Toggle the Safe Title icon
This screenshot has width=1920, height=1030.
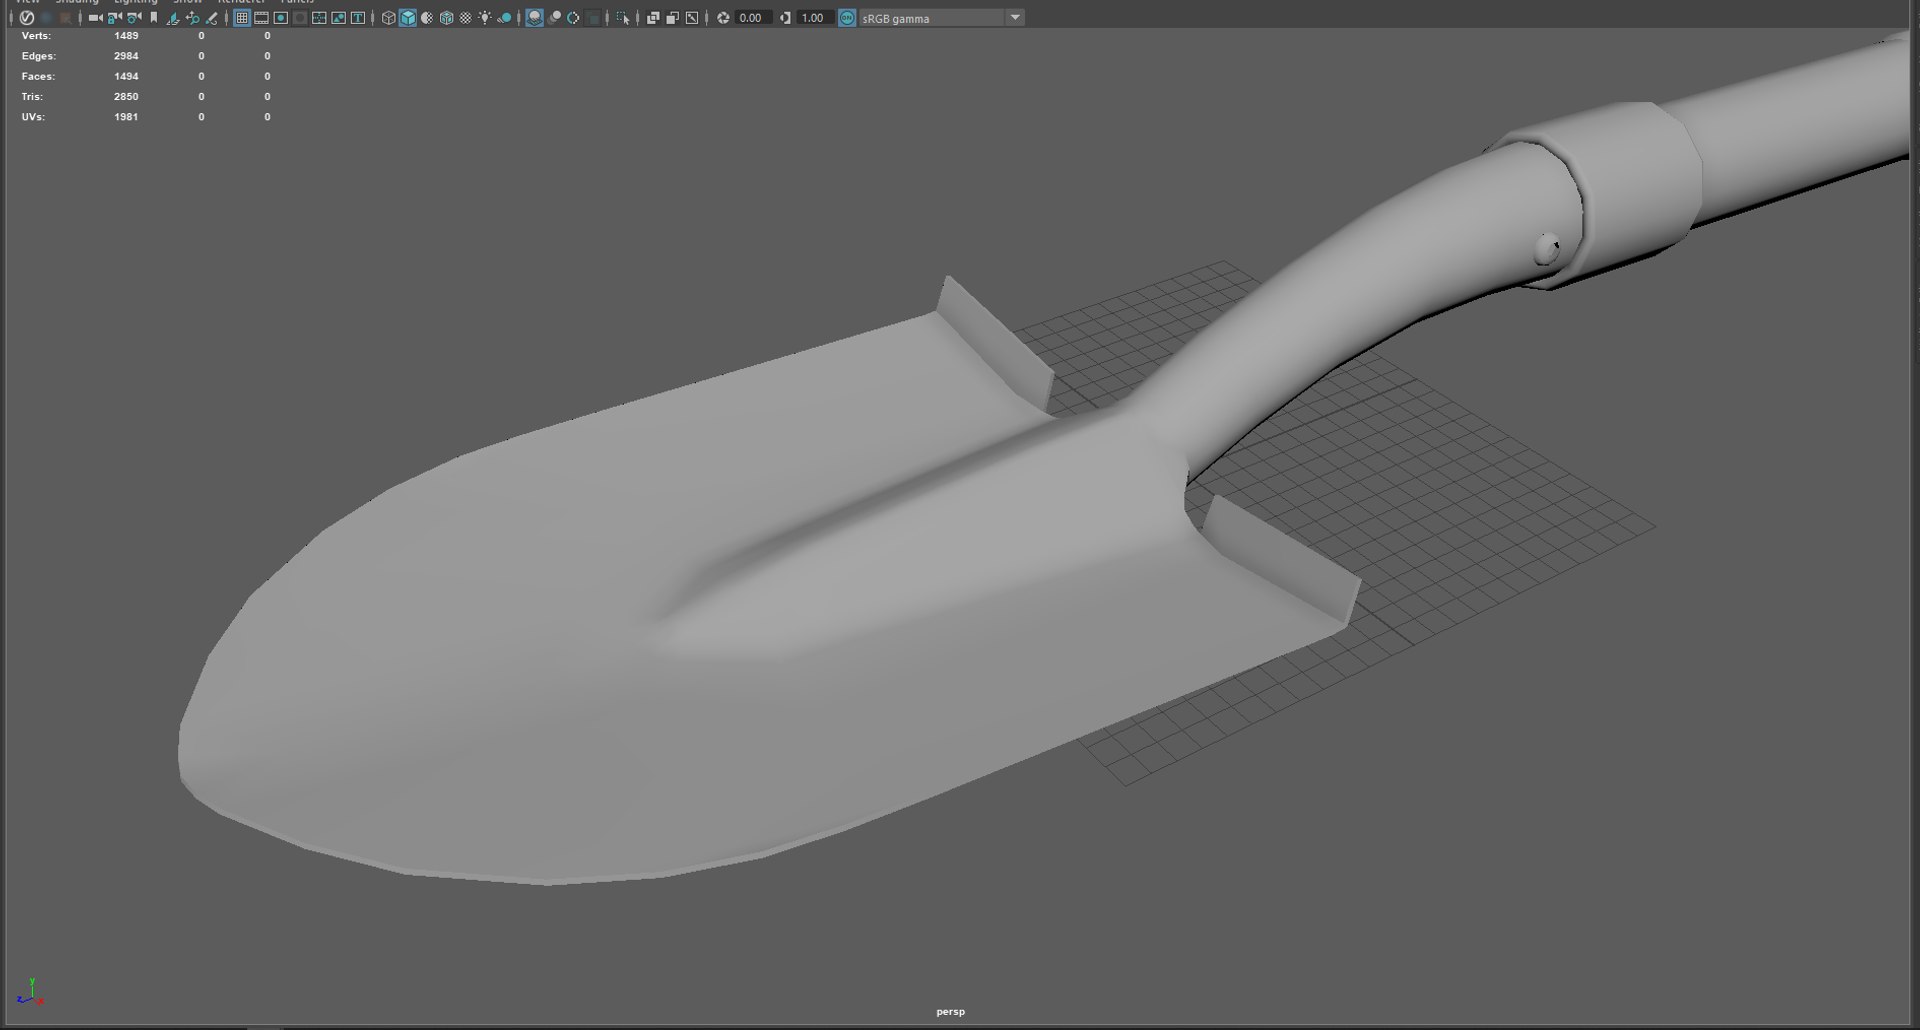click(358, 18)
